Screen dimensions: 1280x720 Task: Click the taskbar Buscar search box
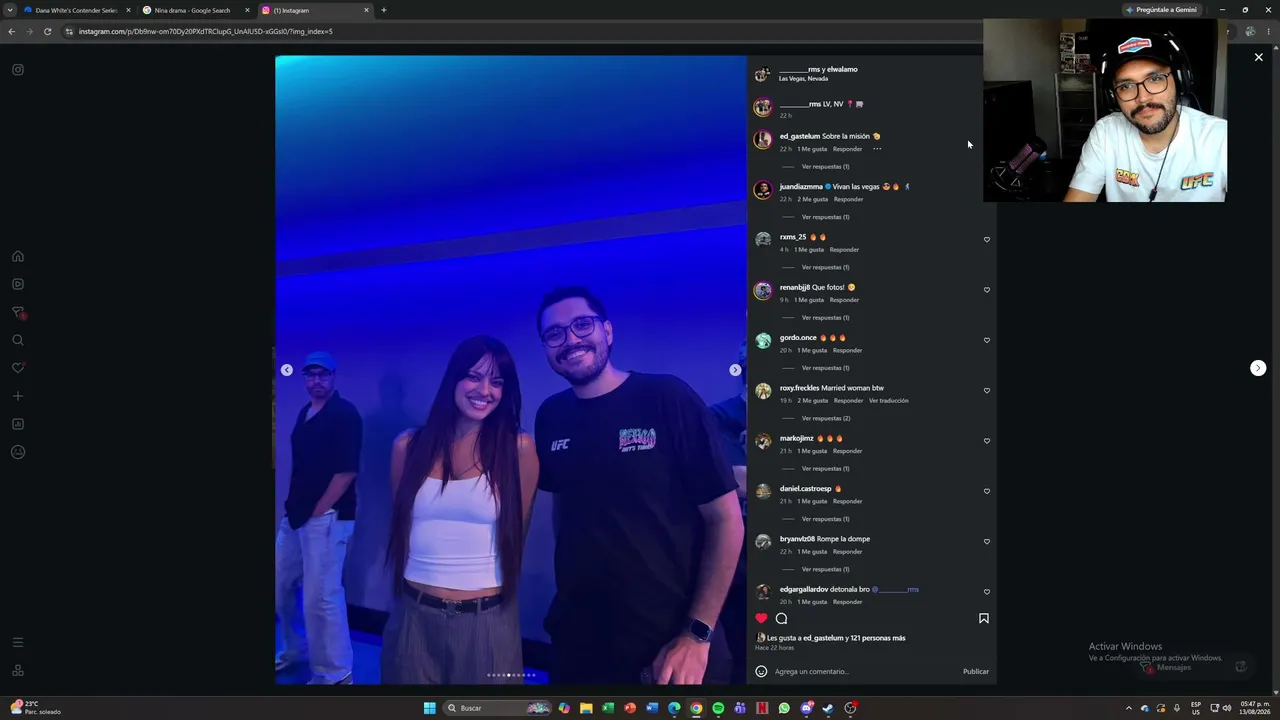pos(498,708)
